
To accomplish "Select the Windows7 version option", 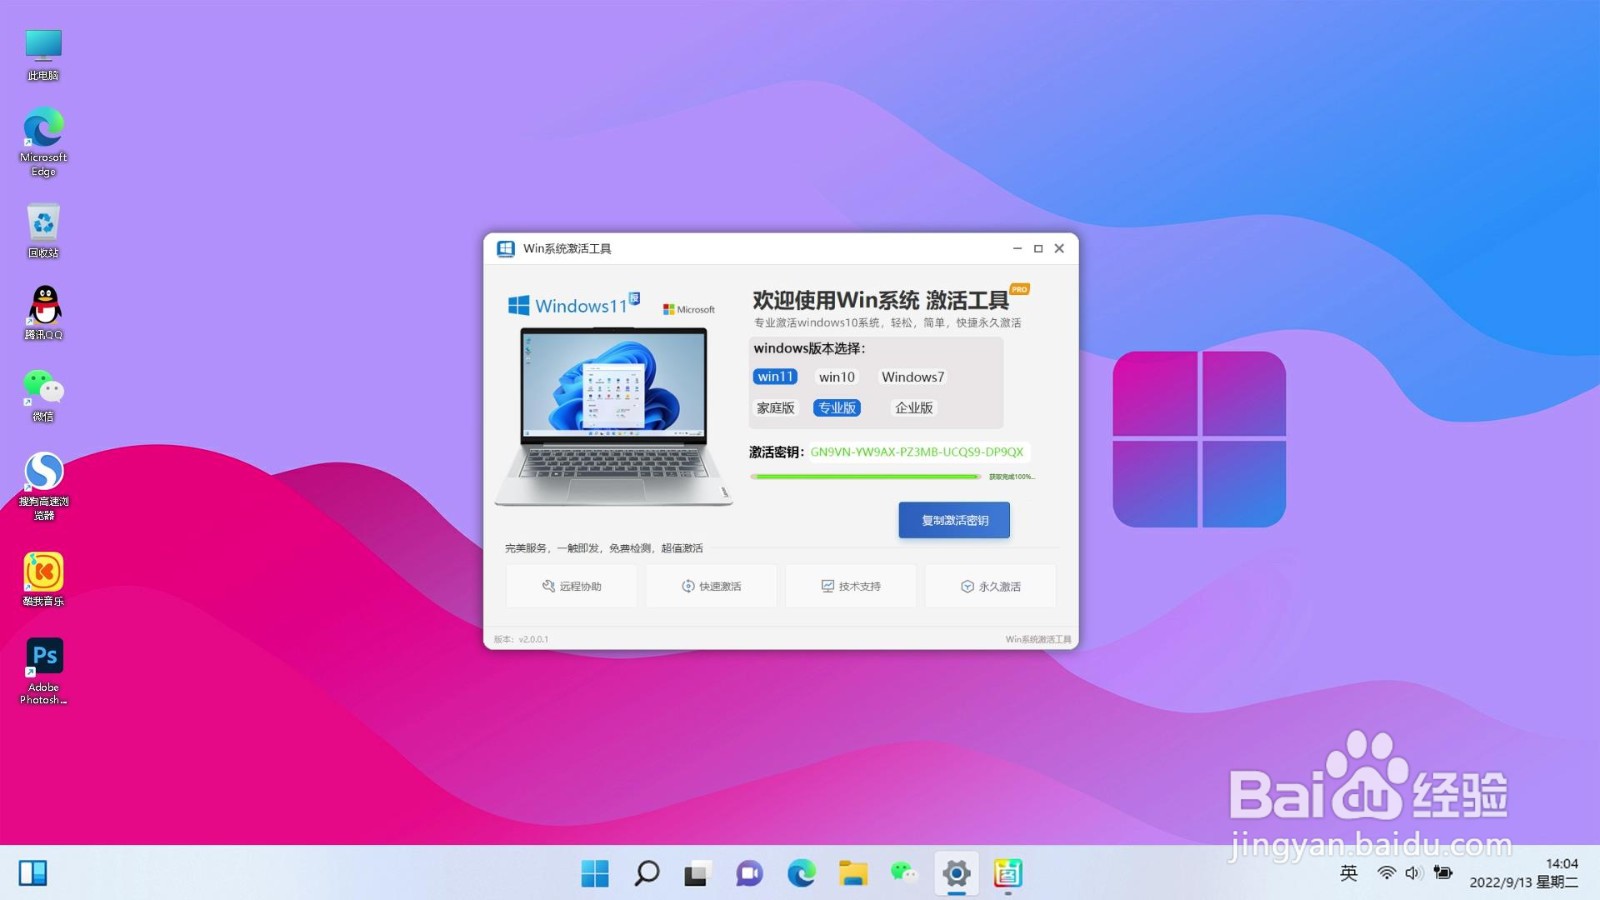I will tap(912, 377).
